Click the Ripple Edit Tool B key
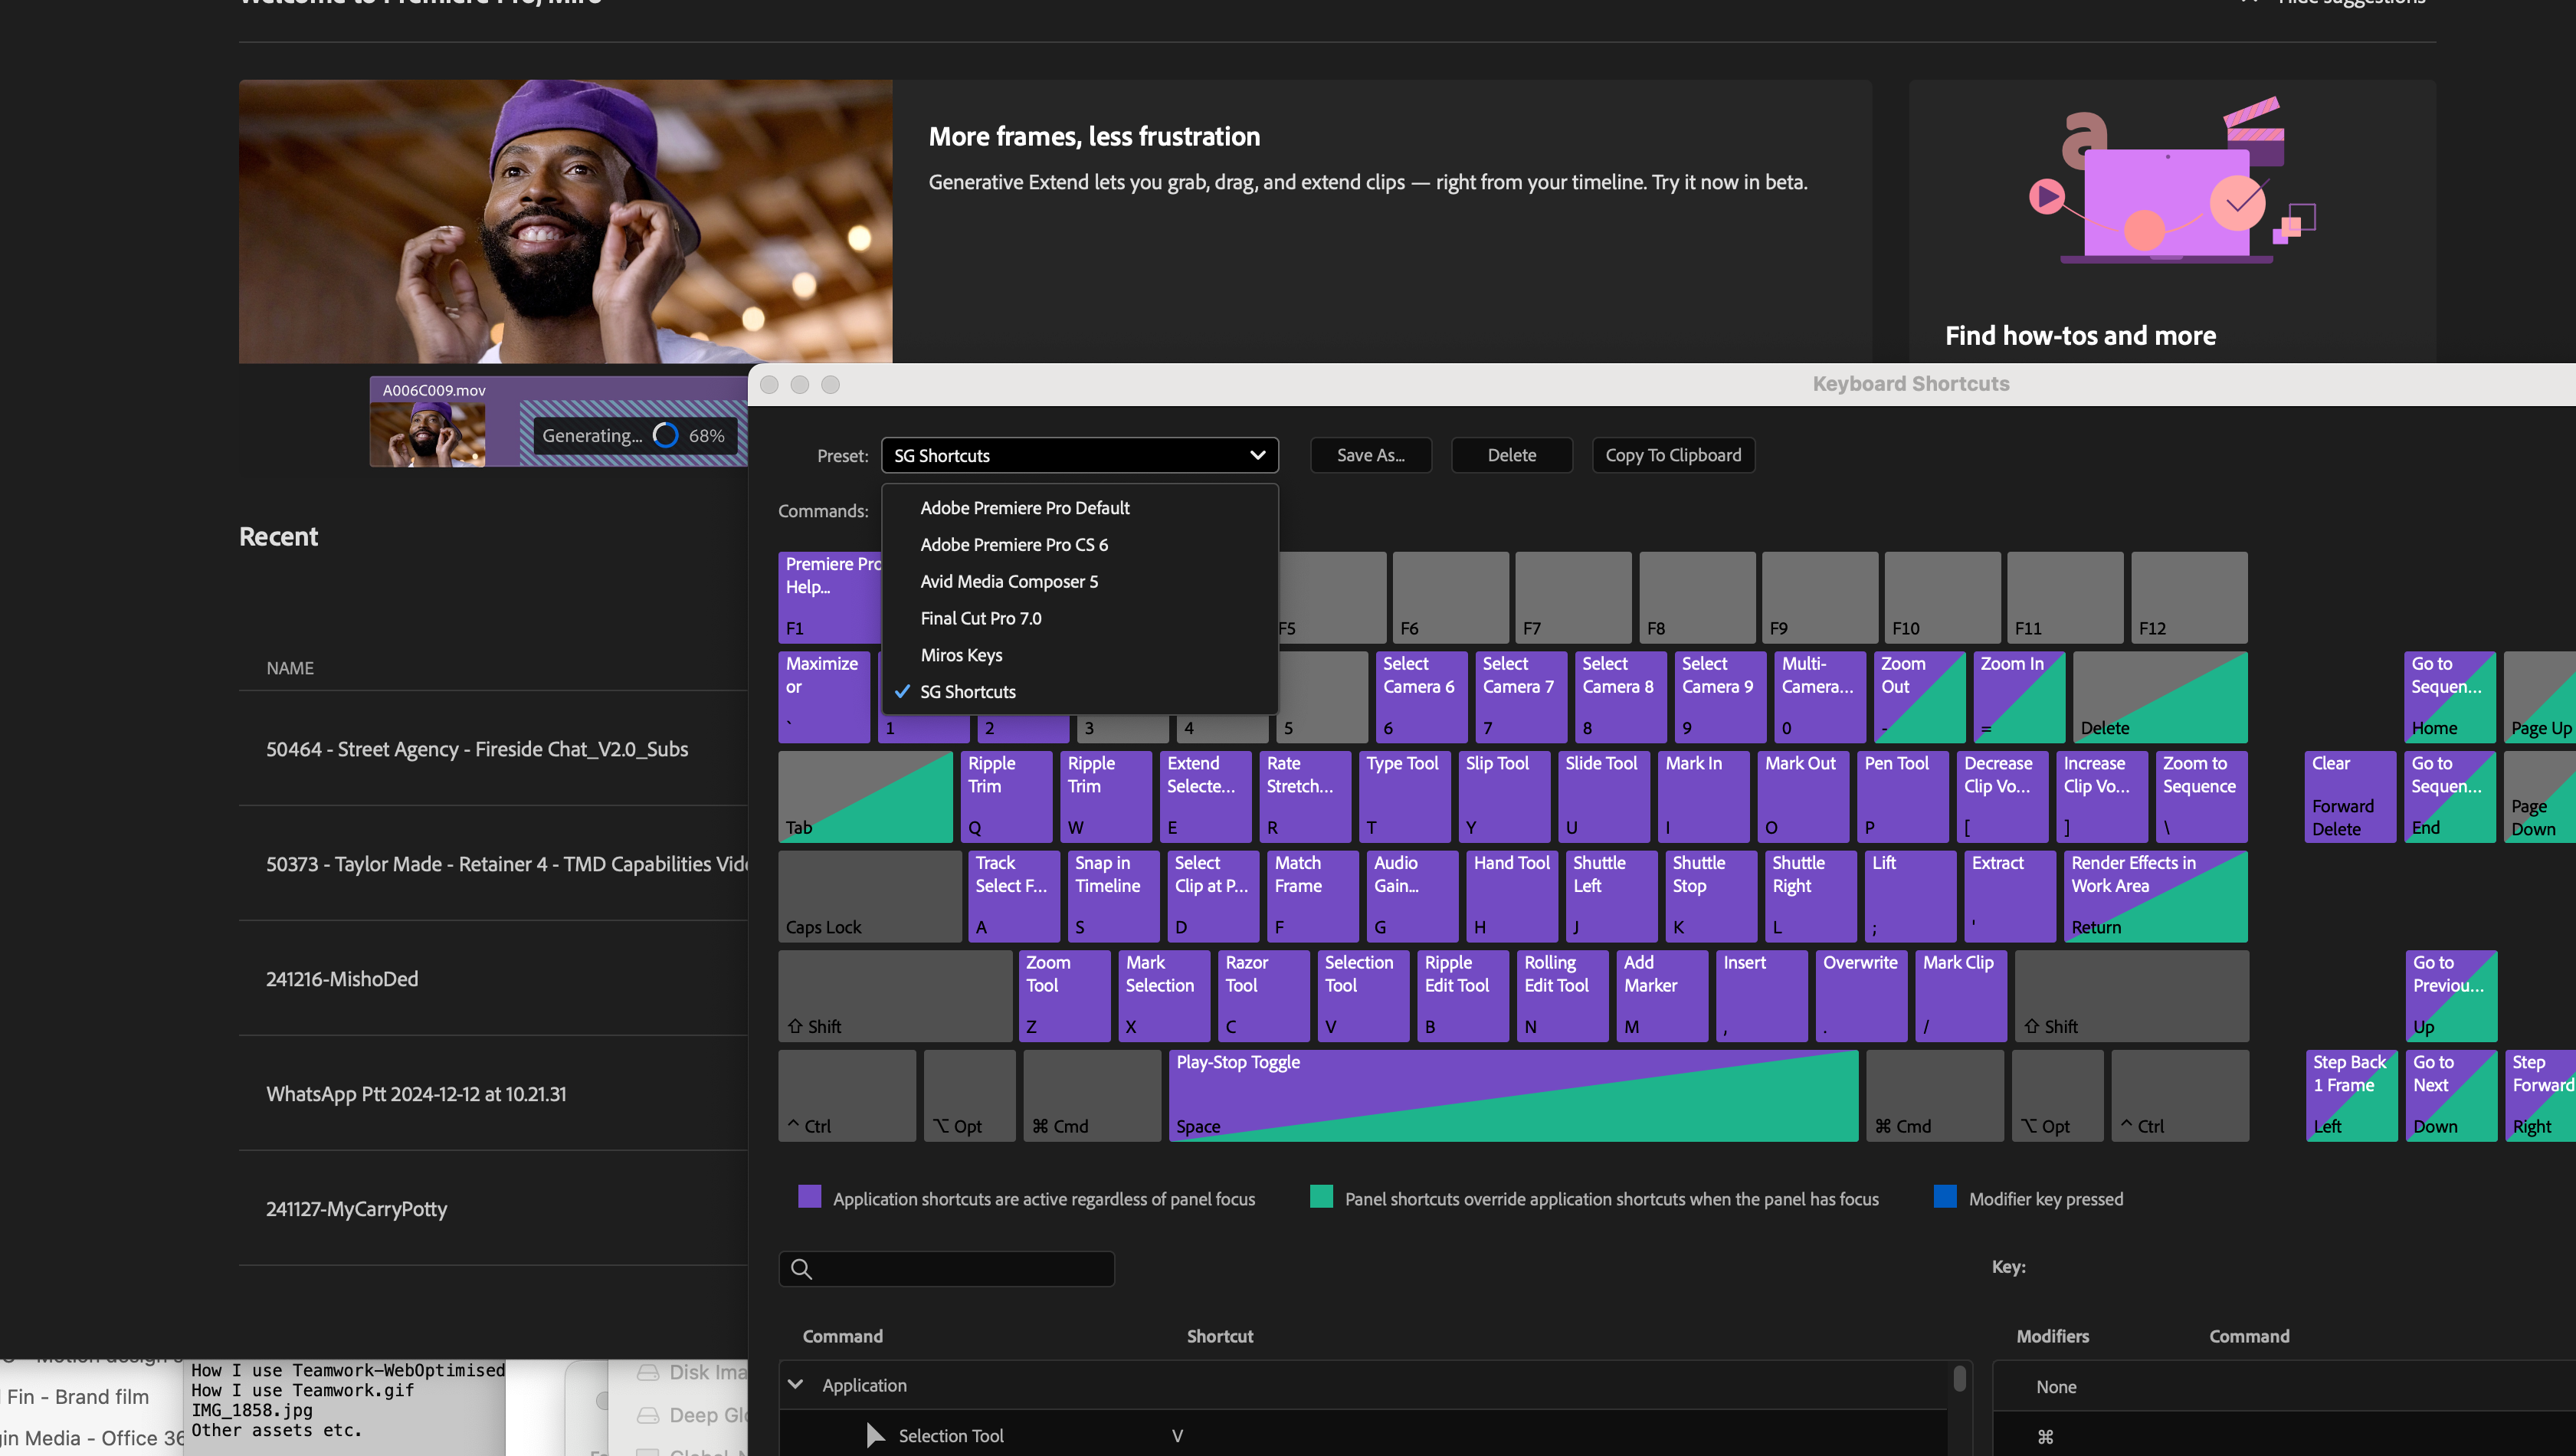2576x1456 pixels. coord(1462,996)
